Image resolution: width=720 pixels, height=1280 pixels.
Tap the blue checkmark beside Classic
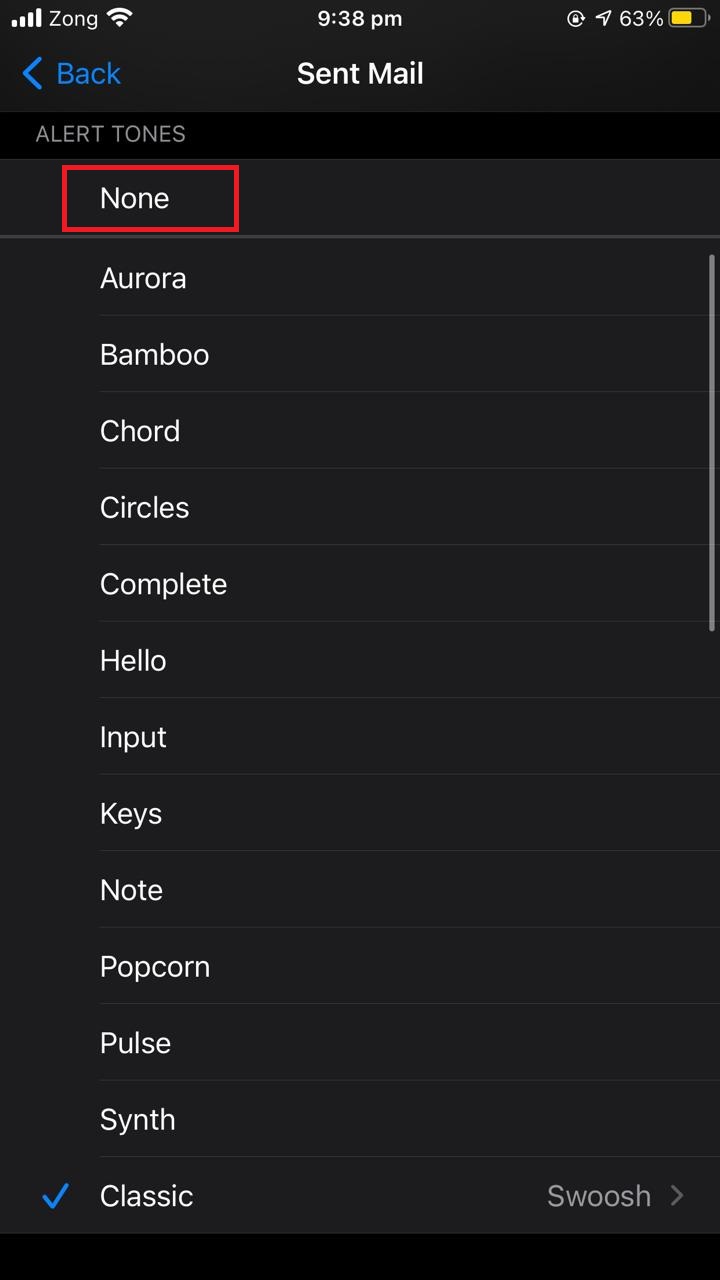56,1195
